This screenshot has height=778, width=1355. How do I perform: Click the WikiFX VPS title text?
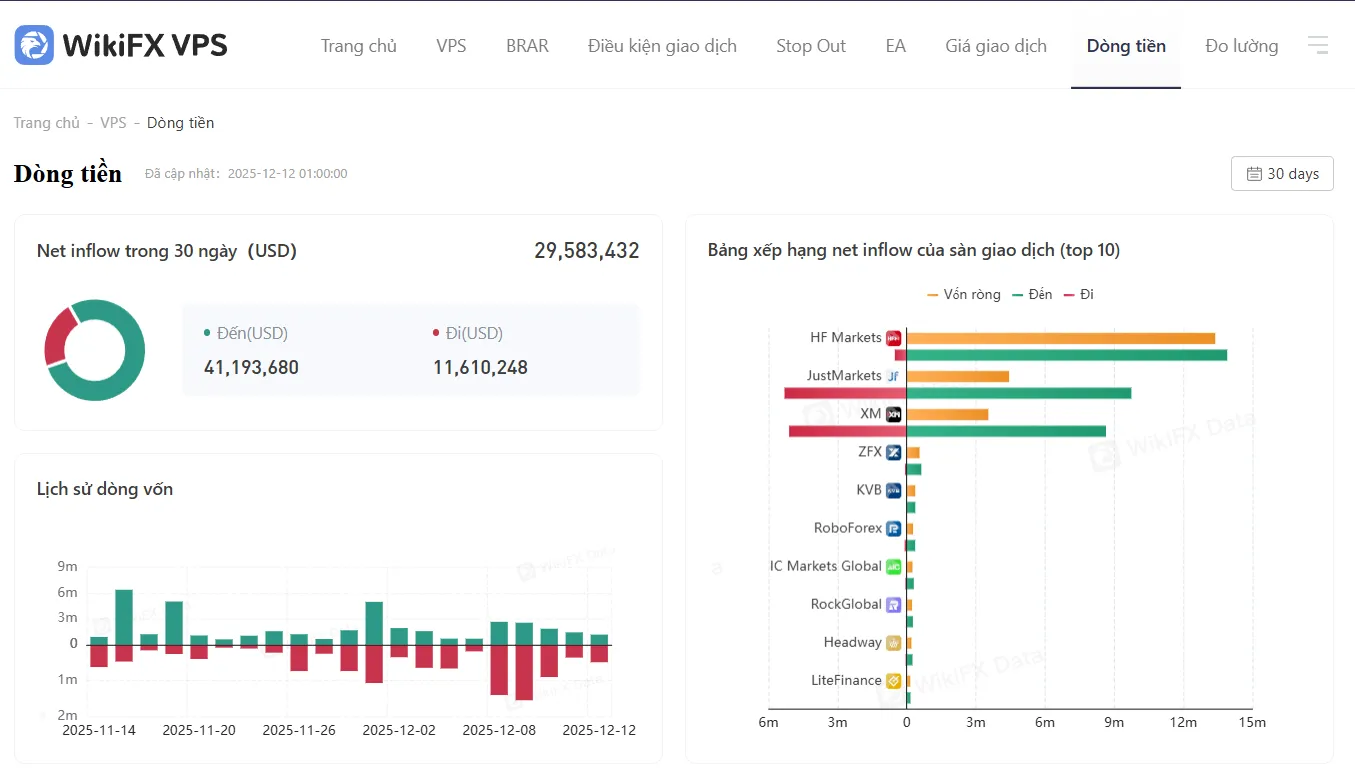[145, 45]
